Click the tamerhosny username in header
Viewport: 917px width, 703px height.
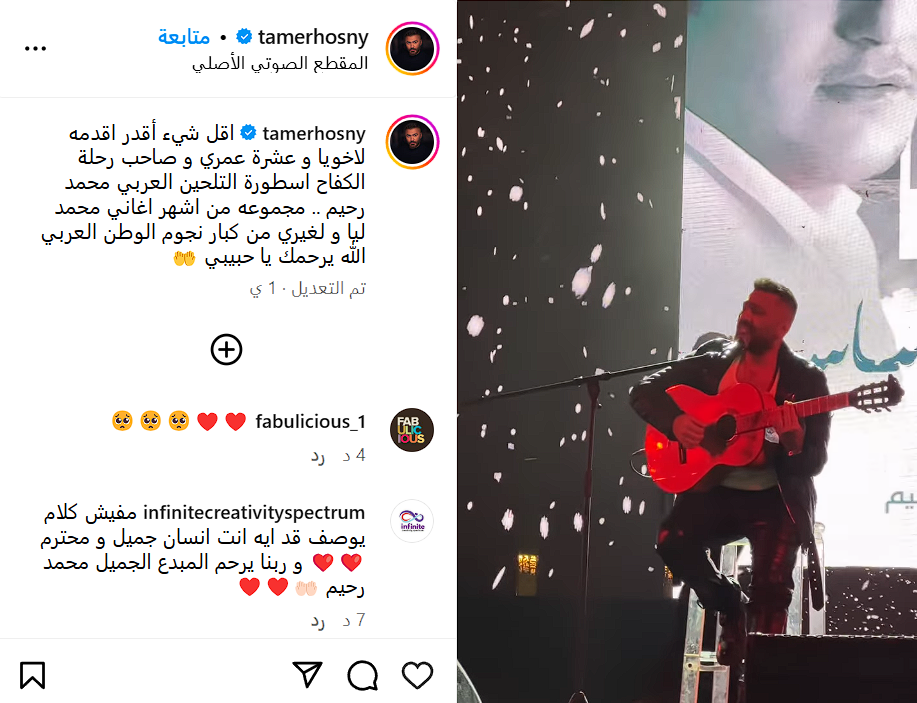click(313, 37)
